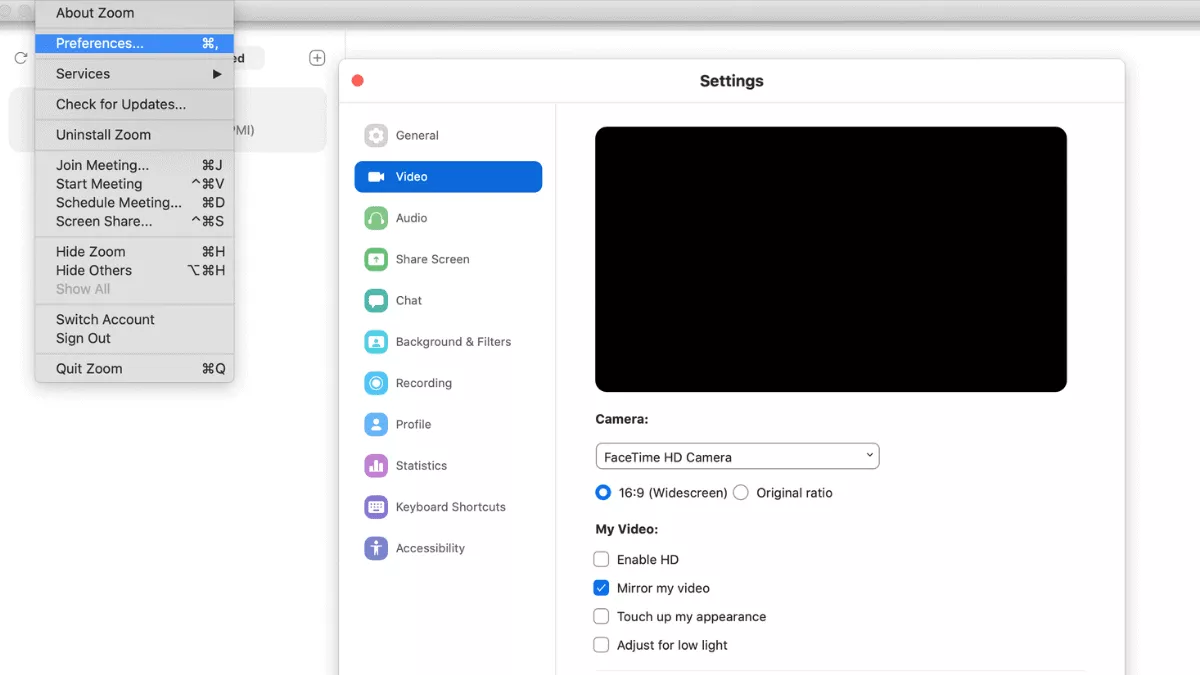The height and width of the screenshot is (675, 1200).
Task: Choose Start Meeting menu item
Action: coord(134,184)
